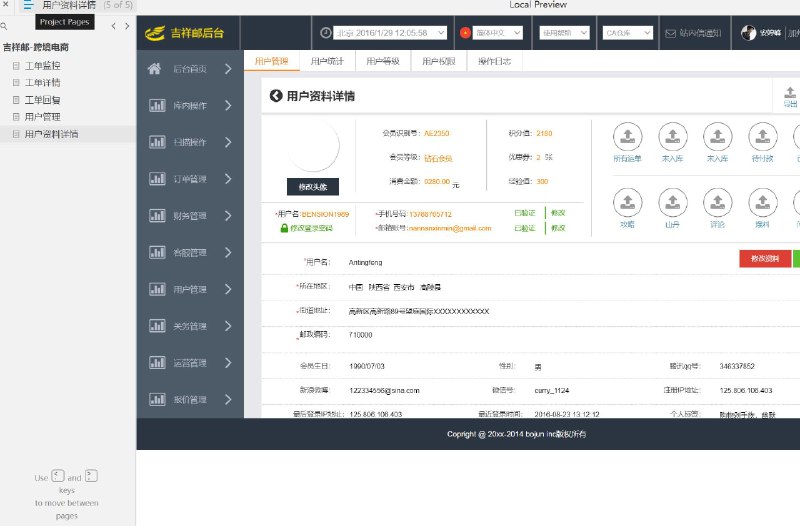Viewport: 800px width, 526px height.
Task: Expand 后台首页 with its chevron
Action: click(228, 68)
